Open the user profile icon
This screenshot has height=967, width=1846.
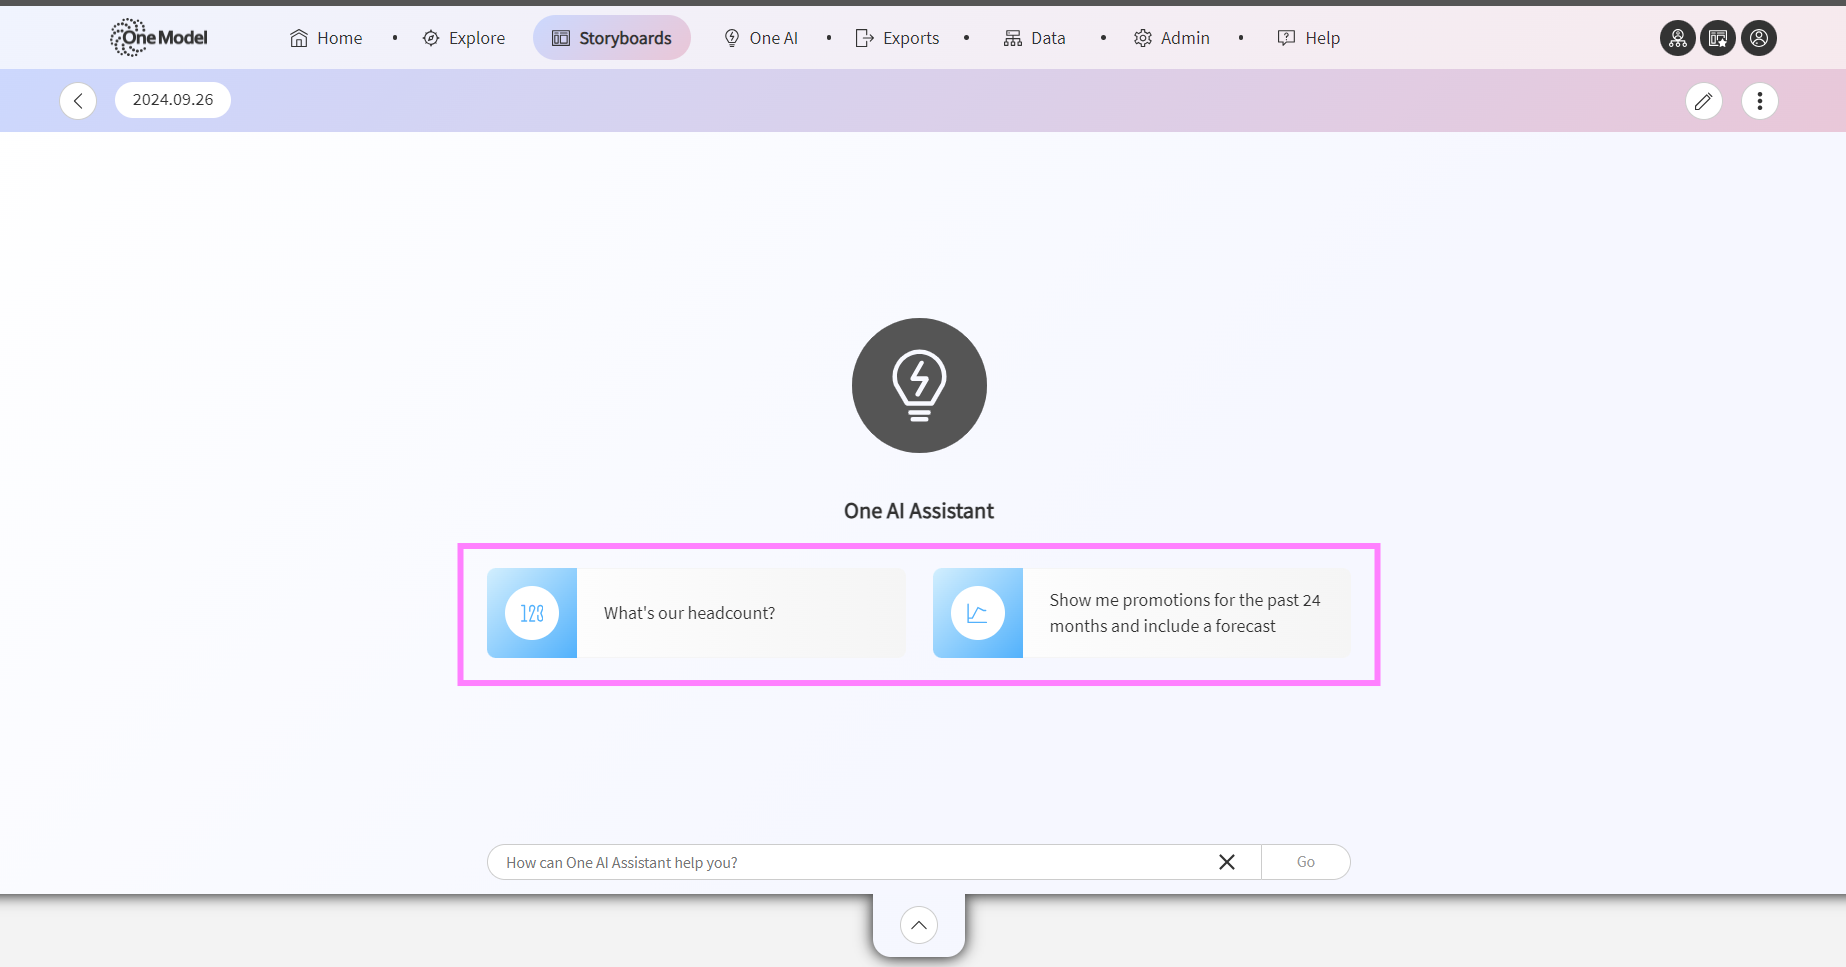coord(1759,38)
